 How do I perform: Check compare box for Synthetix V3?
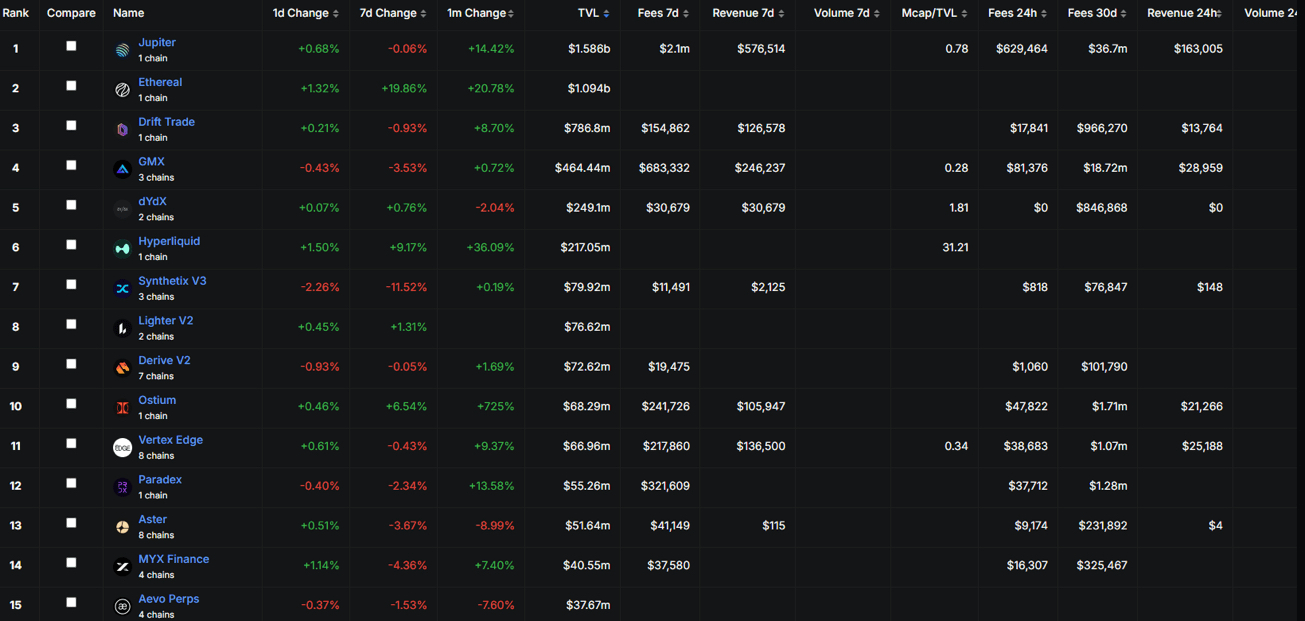71,285
